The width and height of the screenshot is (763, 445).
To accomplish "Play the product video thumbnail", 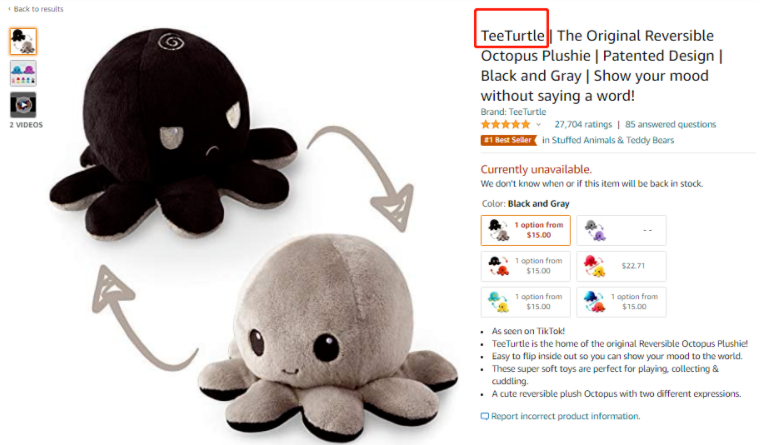I will tap(23, 105).
